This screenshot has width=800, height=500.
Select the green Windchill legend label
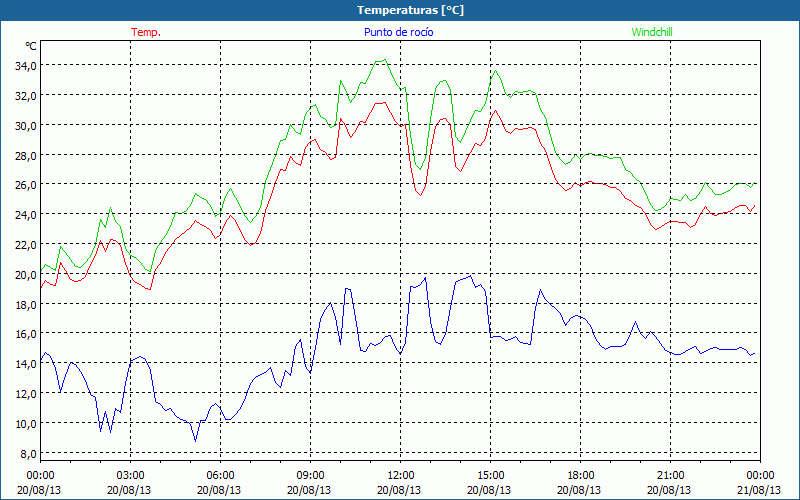[652, 32]
